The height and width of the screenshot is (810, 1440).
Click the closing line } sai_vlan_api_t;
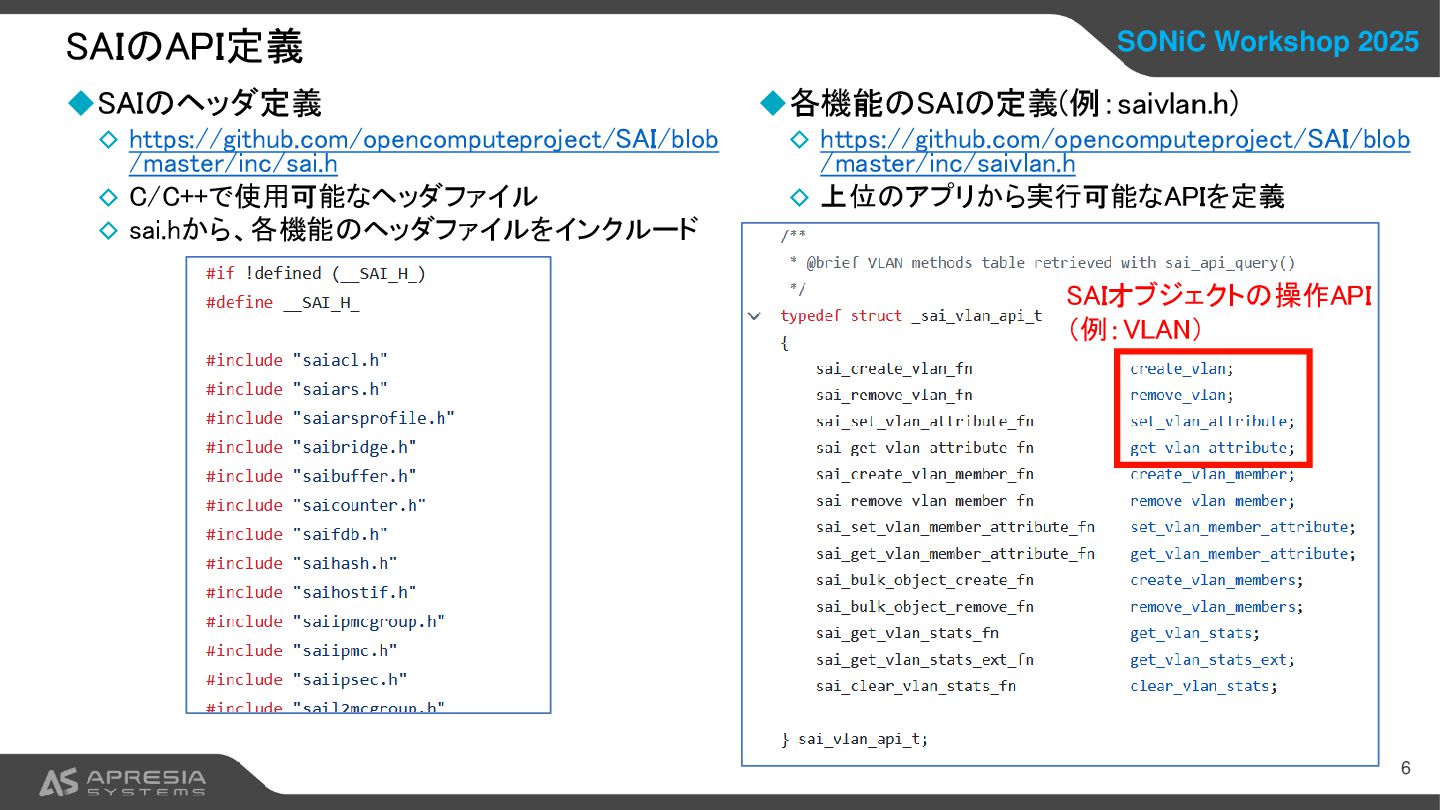[x=854, y=740]
